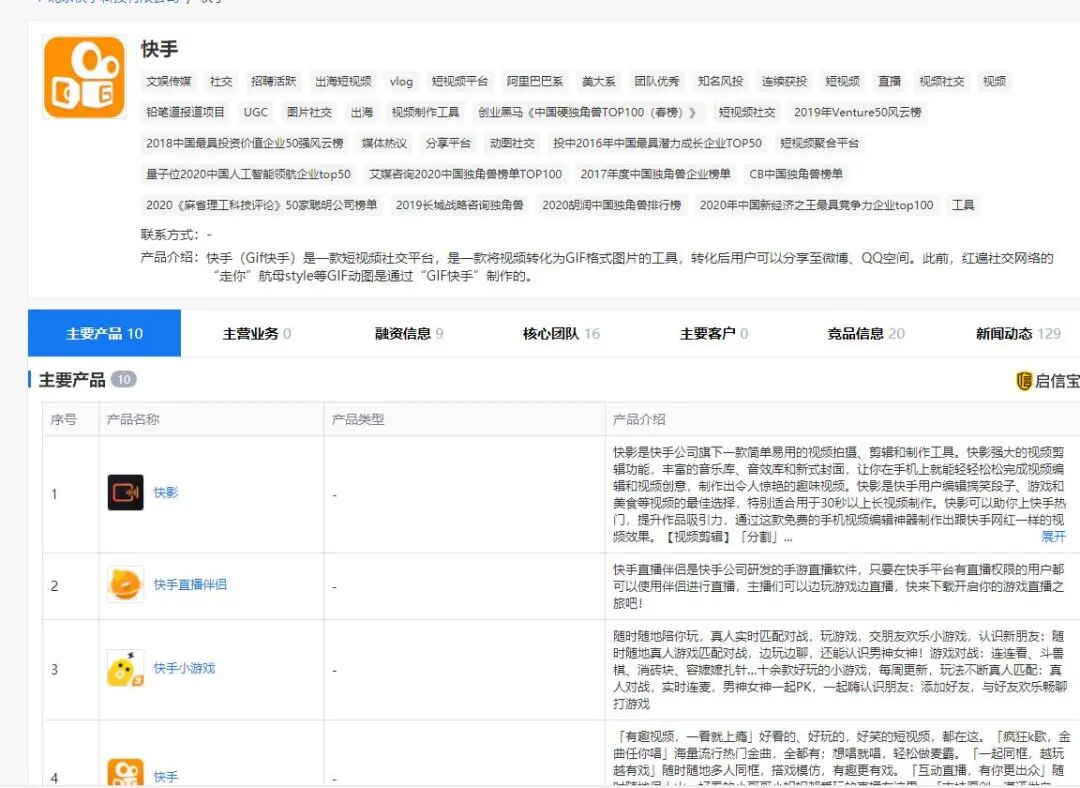Click the Kuaishou company logo at page top
The height and width of the screenshot is (788, 1080).
[83, 76]
